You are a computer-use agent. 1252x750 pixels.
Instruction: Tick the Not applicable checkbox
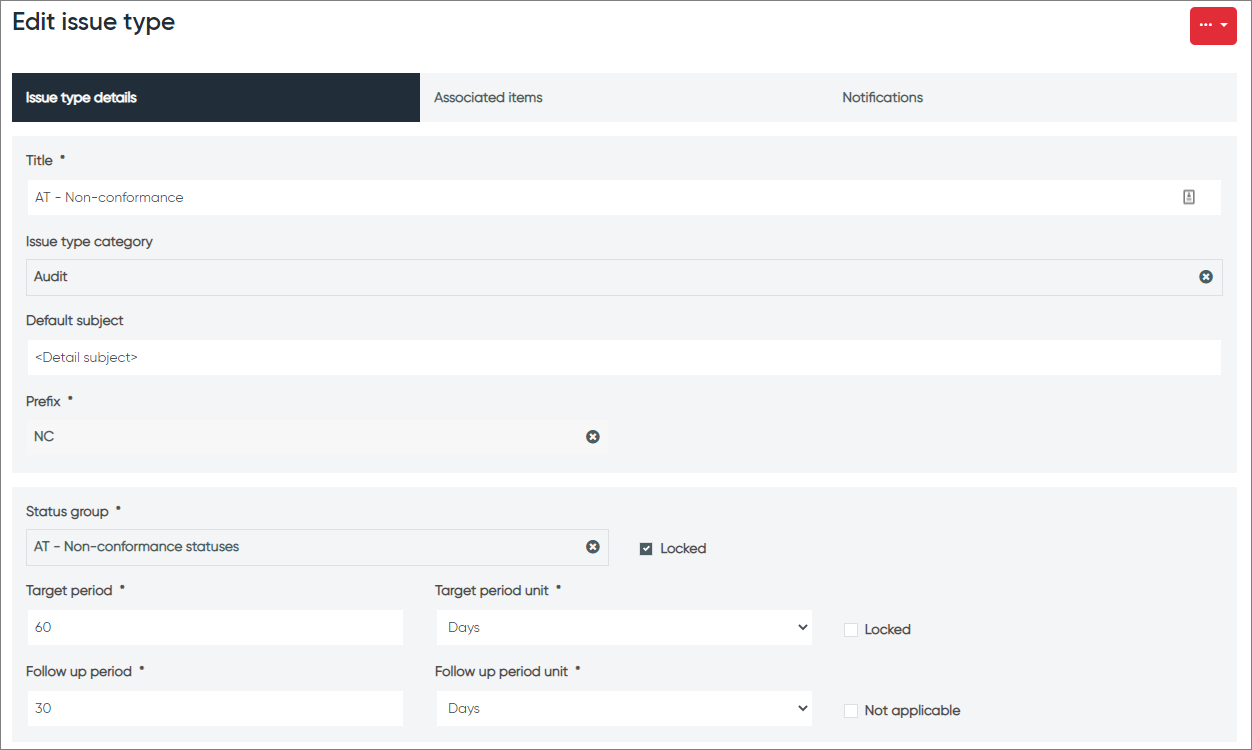(x=851, y=711)
